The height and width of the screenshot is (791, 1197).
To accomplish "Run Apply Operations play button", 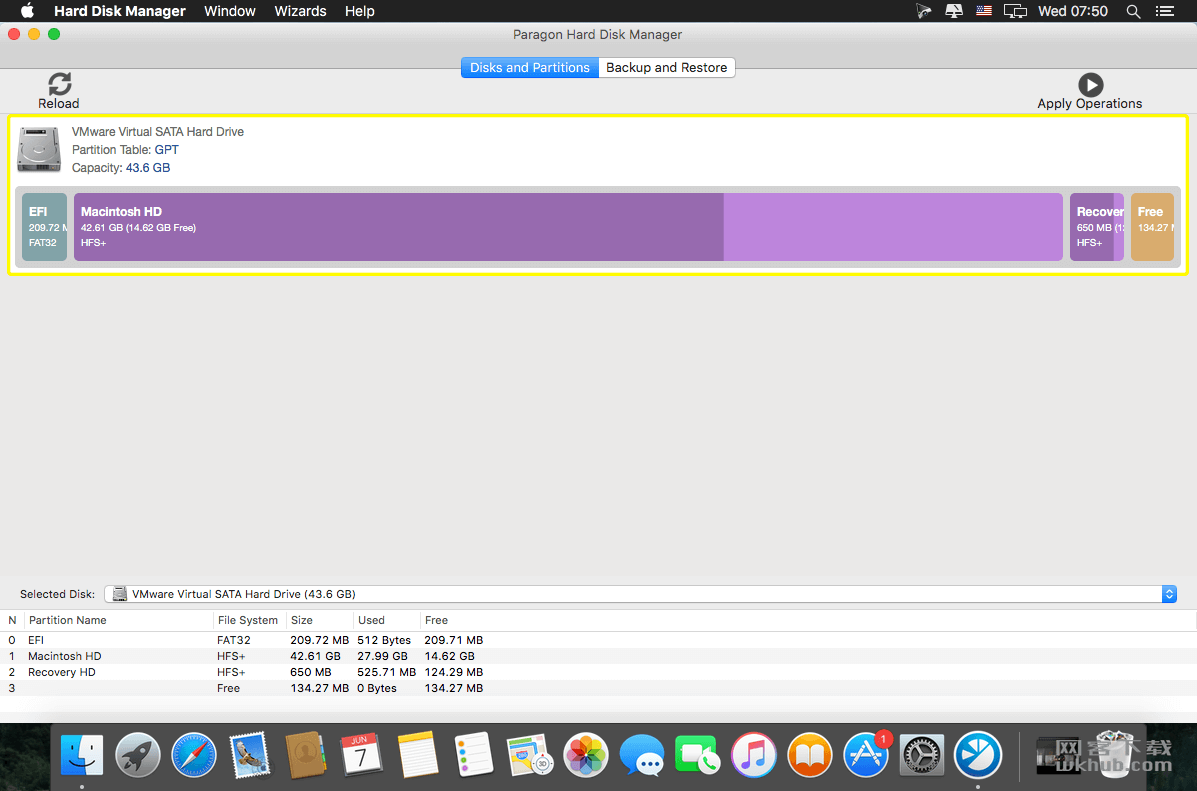I will pos(1090,85).
